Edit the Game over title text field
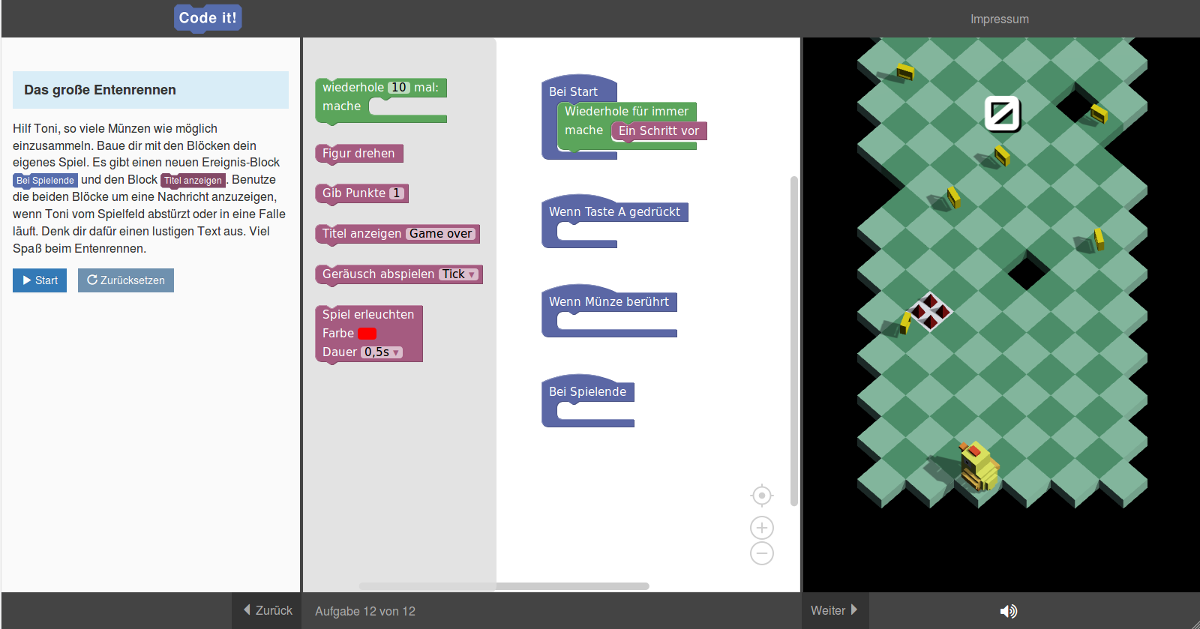The width and height of the screenshot is (1200, 629). pyautogui.click(x=441, y=234)
